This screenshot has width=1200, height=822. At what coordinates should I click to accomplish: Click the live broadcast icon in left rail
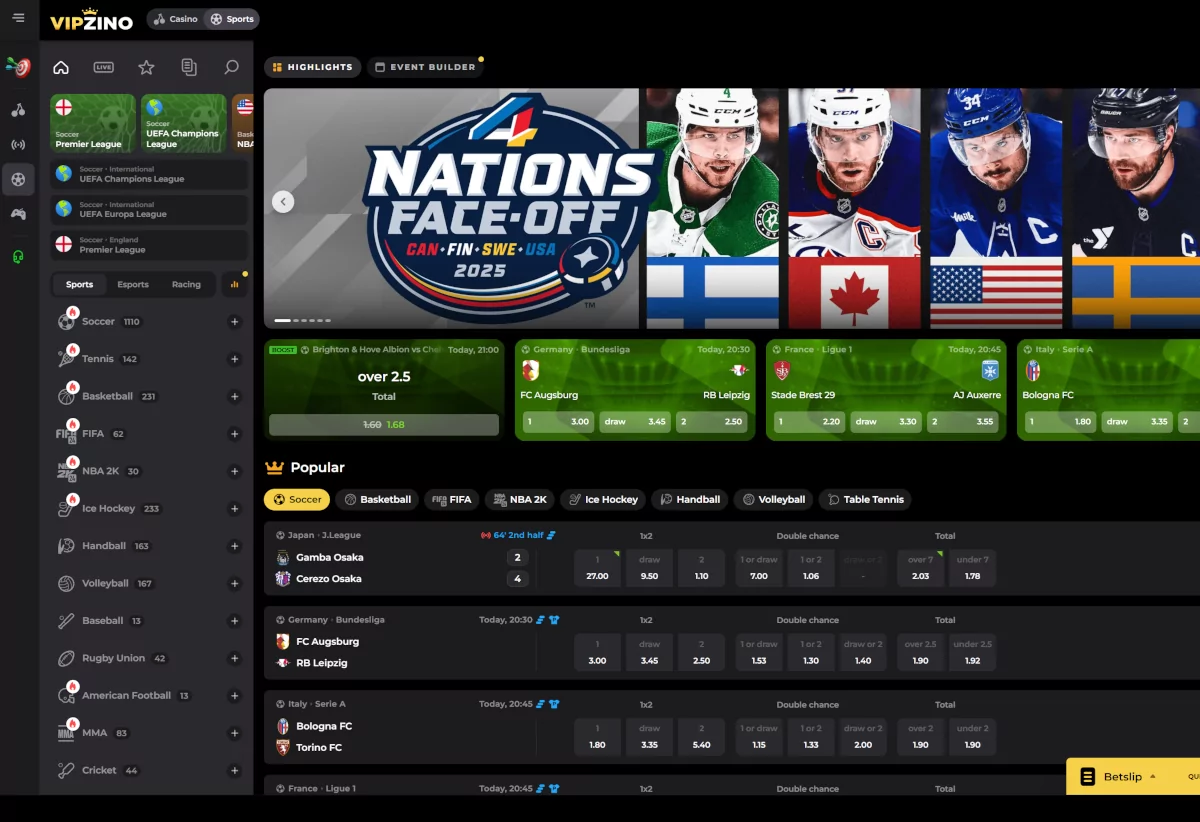[18, 144]
